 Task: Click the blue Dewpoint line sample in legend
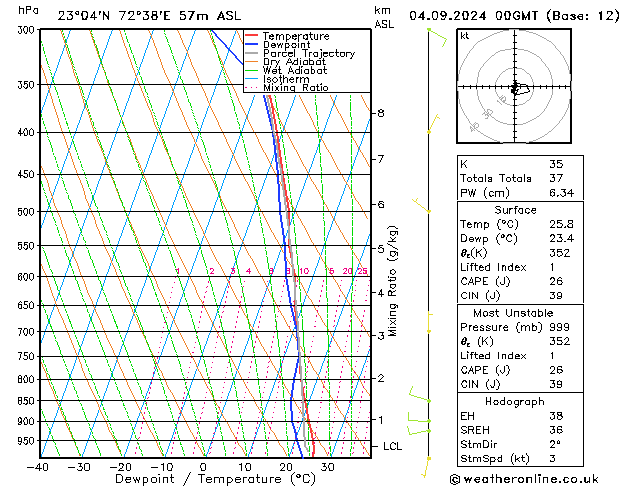coord(251,44)
